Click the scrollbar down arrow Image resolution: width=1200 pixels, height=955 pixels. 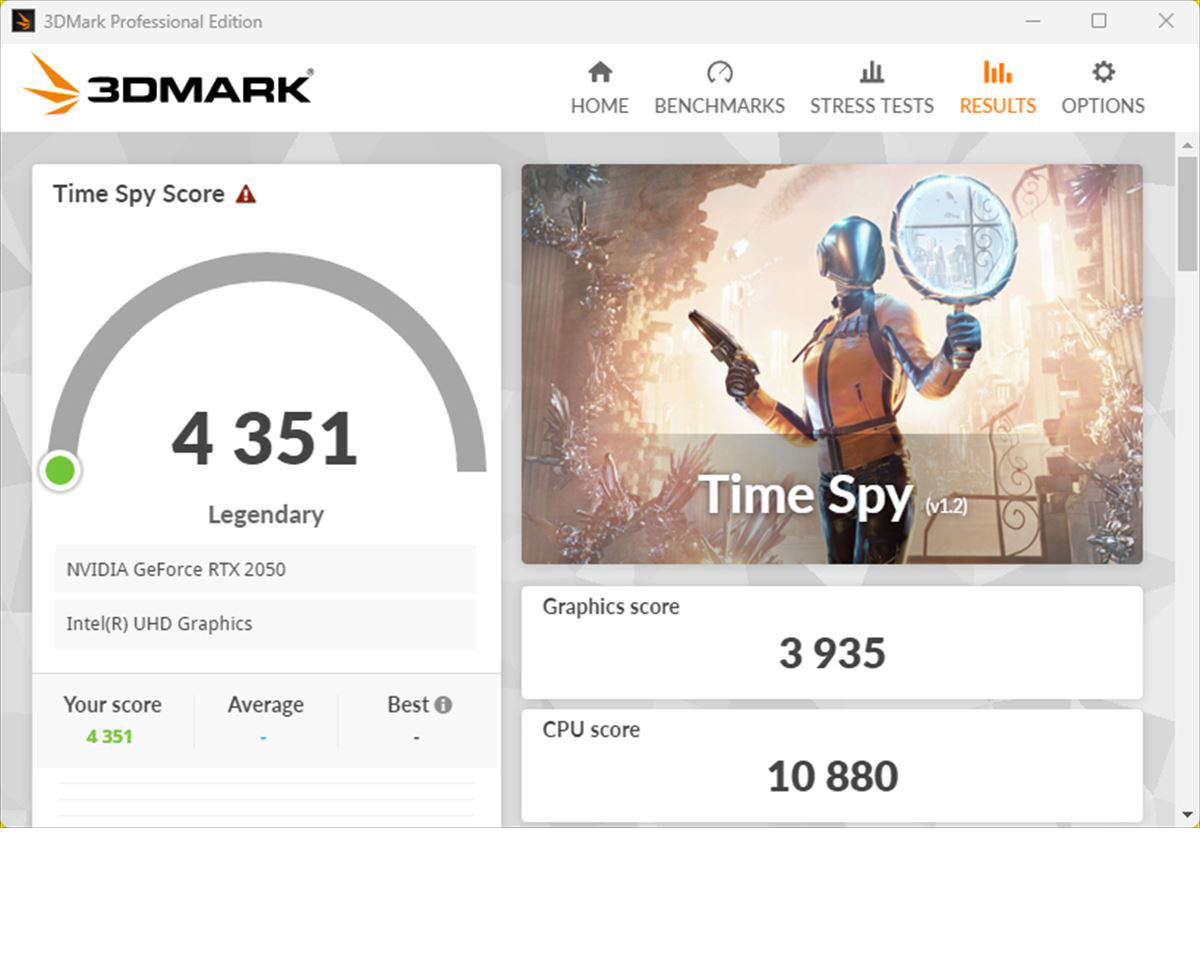point(1186,815)
